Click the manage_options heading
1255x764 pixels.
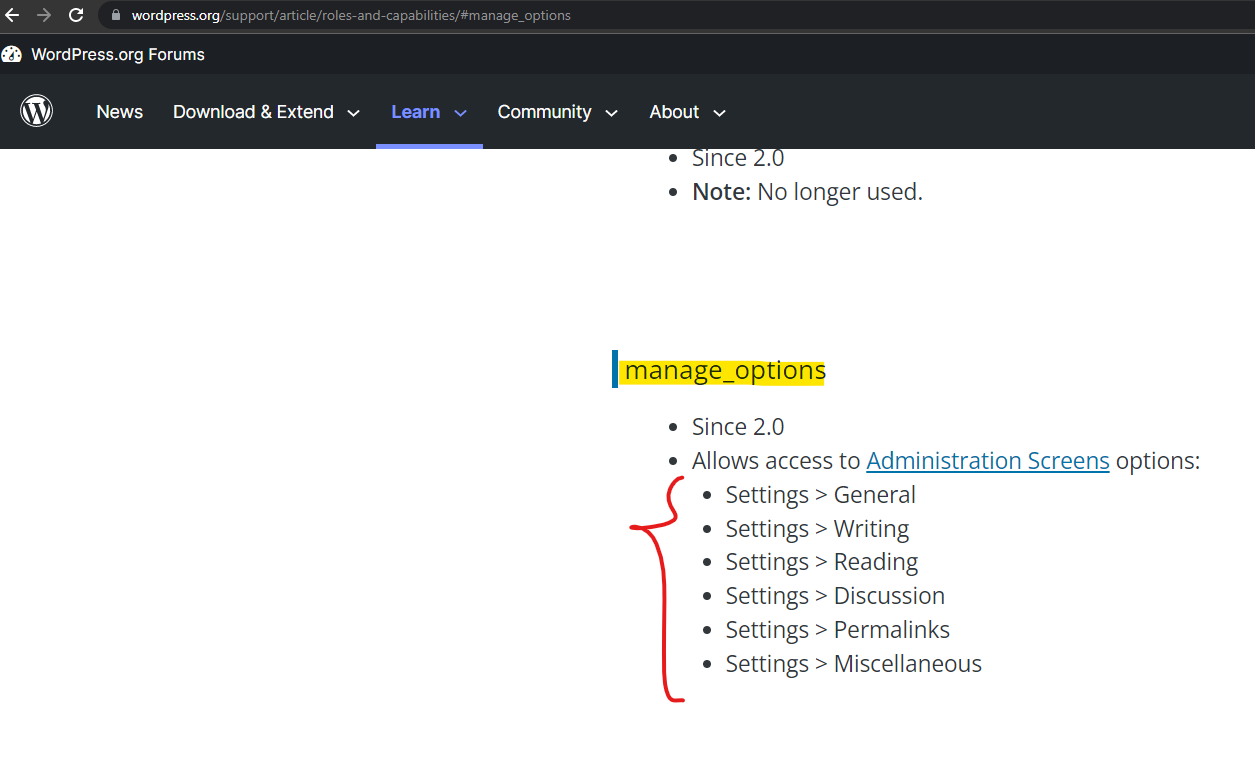[x=725, y=370]
